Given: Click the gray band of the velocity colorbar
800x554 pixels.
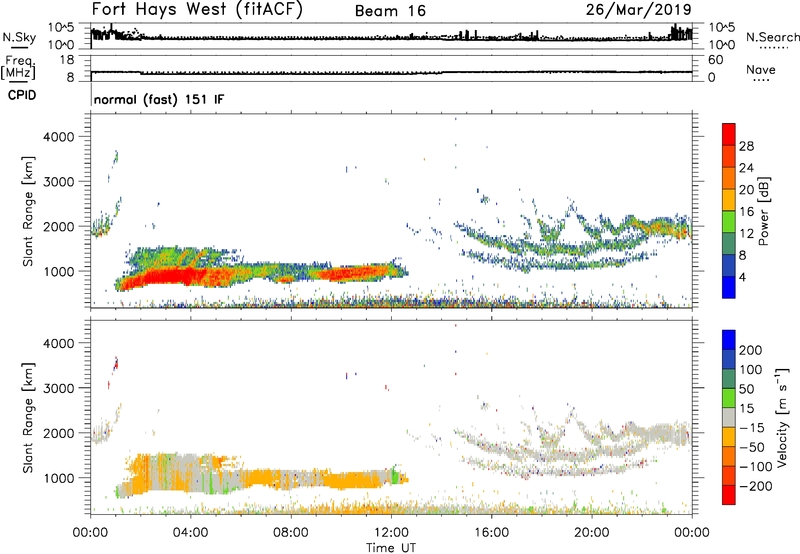Looking at the screenshot, I should 729,417.
